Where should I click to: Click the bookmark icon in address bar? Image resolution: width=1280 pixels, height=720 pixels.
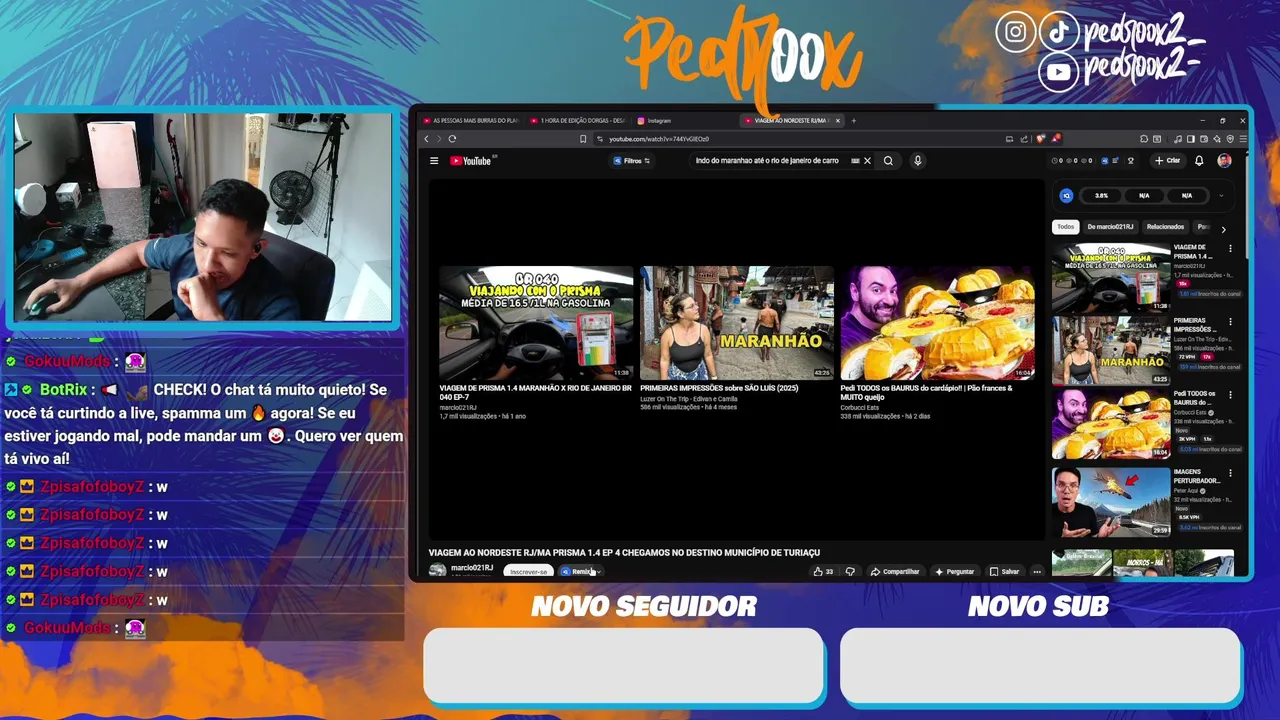click(583, 139)
